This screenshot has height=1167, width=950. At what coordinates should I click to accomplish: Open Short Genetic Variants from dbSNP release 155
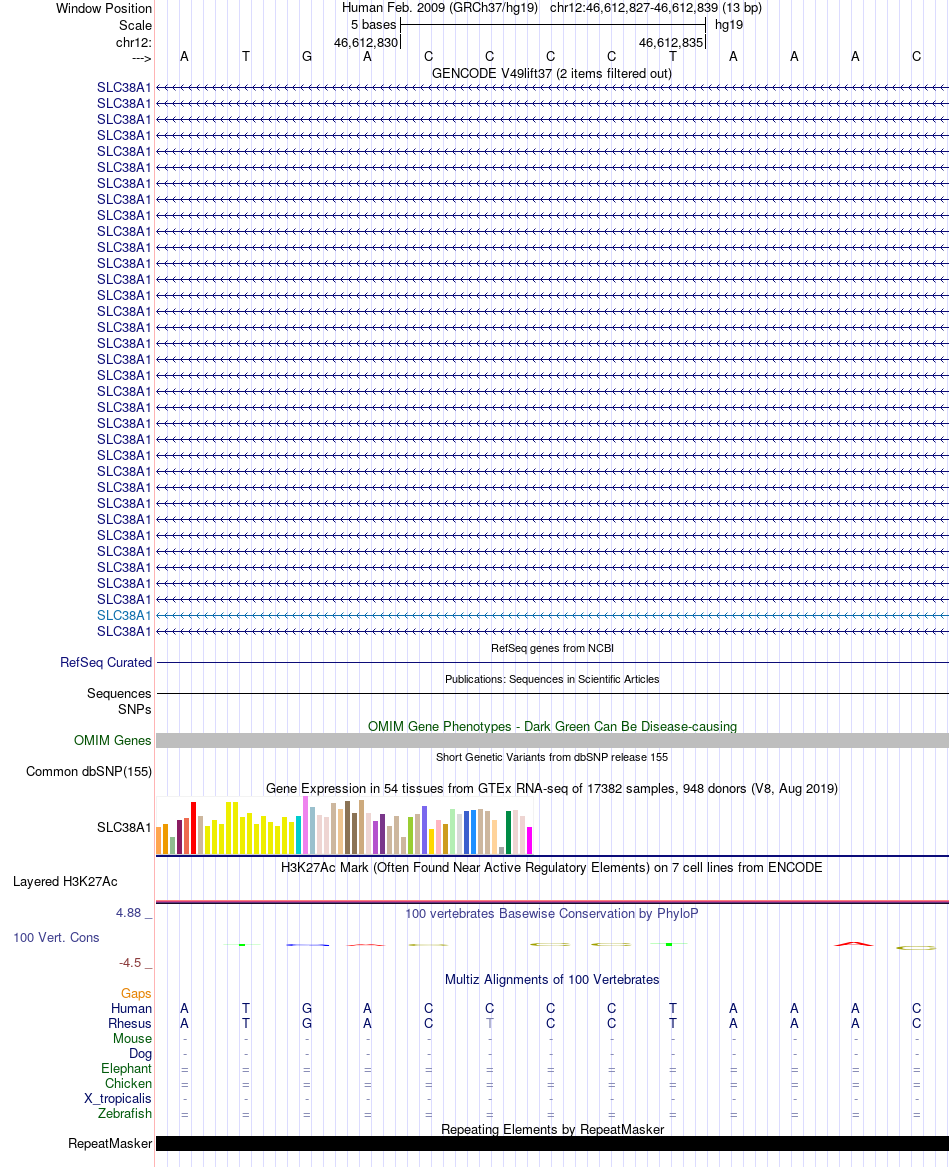click(552, 757)
